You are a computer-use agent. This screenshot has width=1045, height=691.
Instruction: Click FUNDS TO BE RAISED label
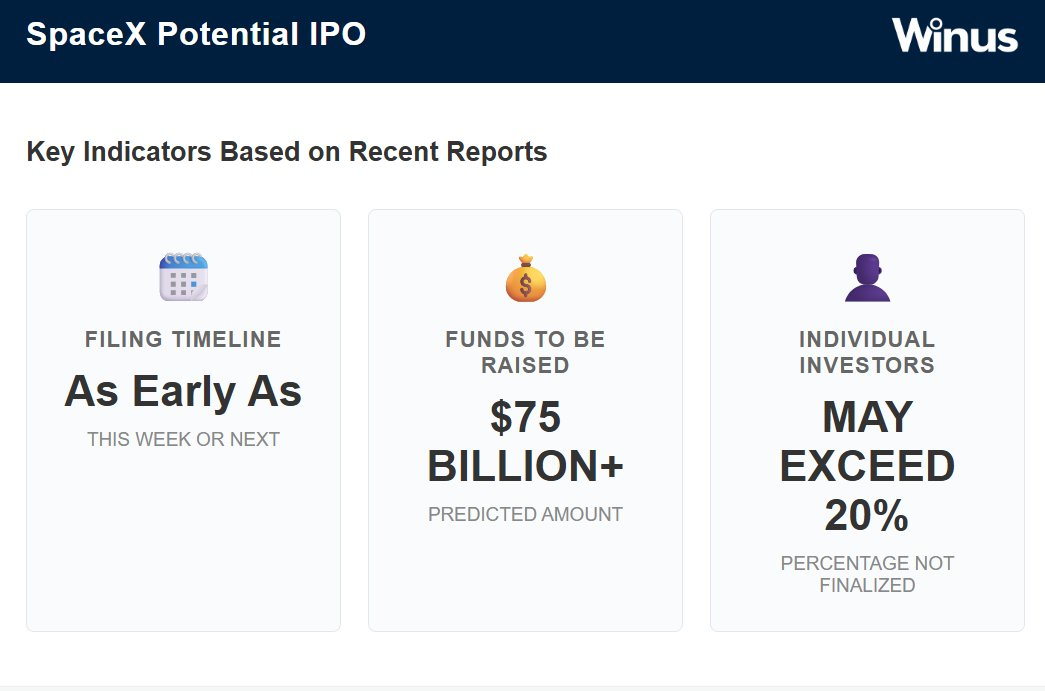pos(525,352)
